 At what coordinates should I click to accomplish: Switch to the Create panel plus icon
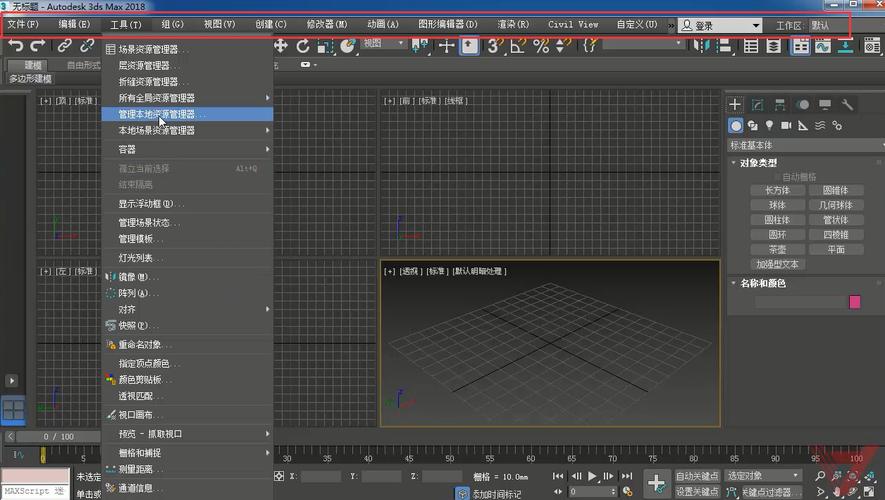click(x=735, y=104)
